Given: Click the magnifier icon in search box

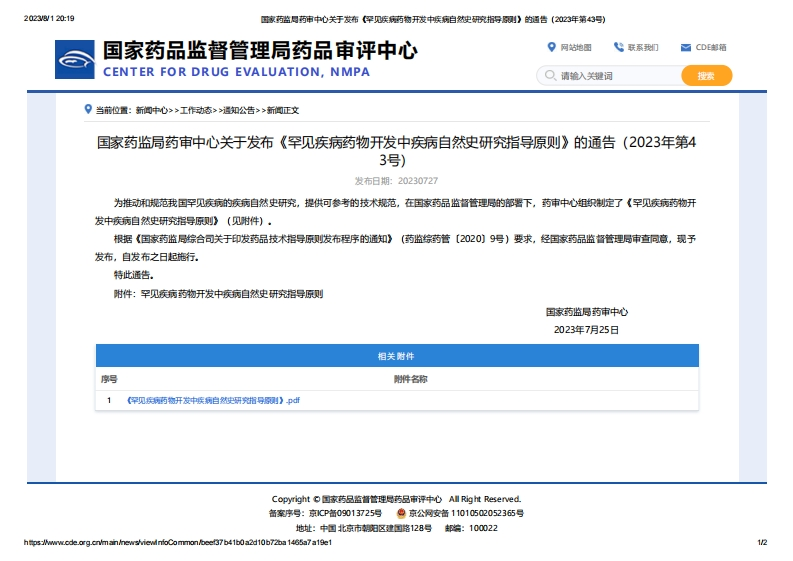Looking at the screenshot, I should (549, 76).
